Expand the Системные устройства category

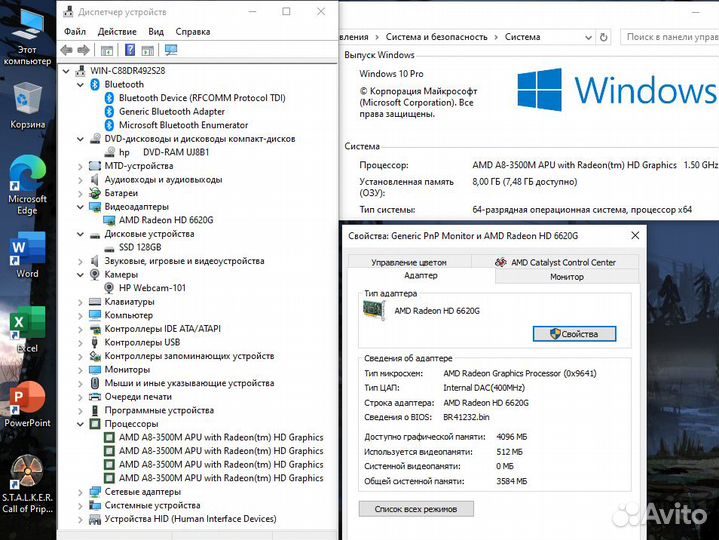click(x=80, y=506)
